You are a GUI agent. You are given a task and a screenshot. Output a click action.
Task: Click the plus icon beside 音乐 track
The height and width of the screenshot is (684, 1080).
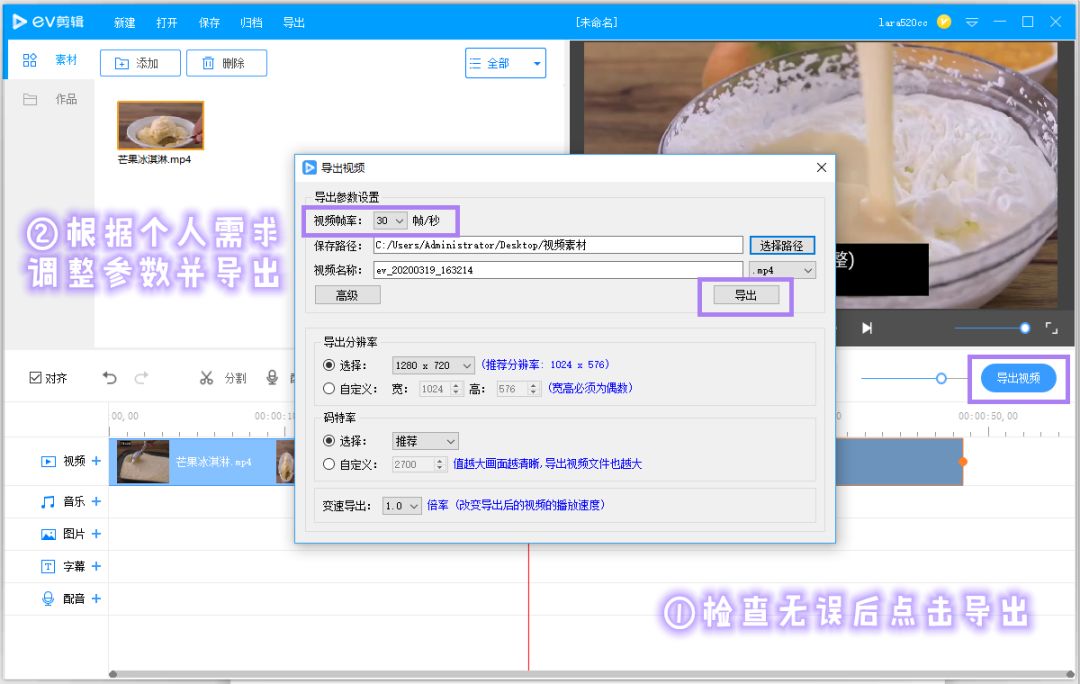[x=97, y=502]
